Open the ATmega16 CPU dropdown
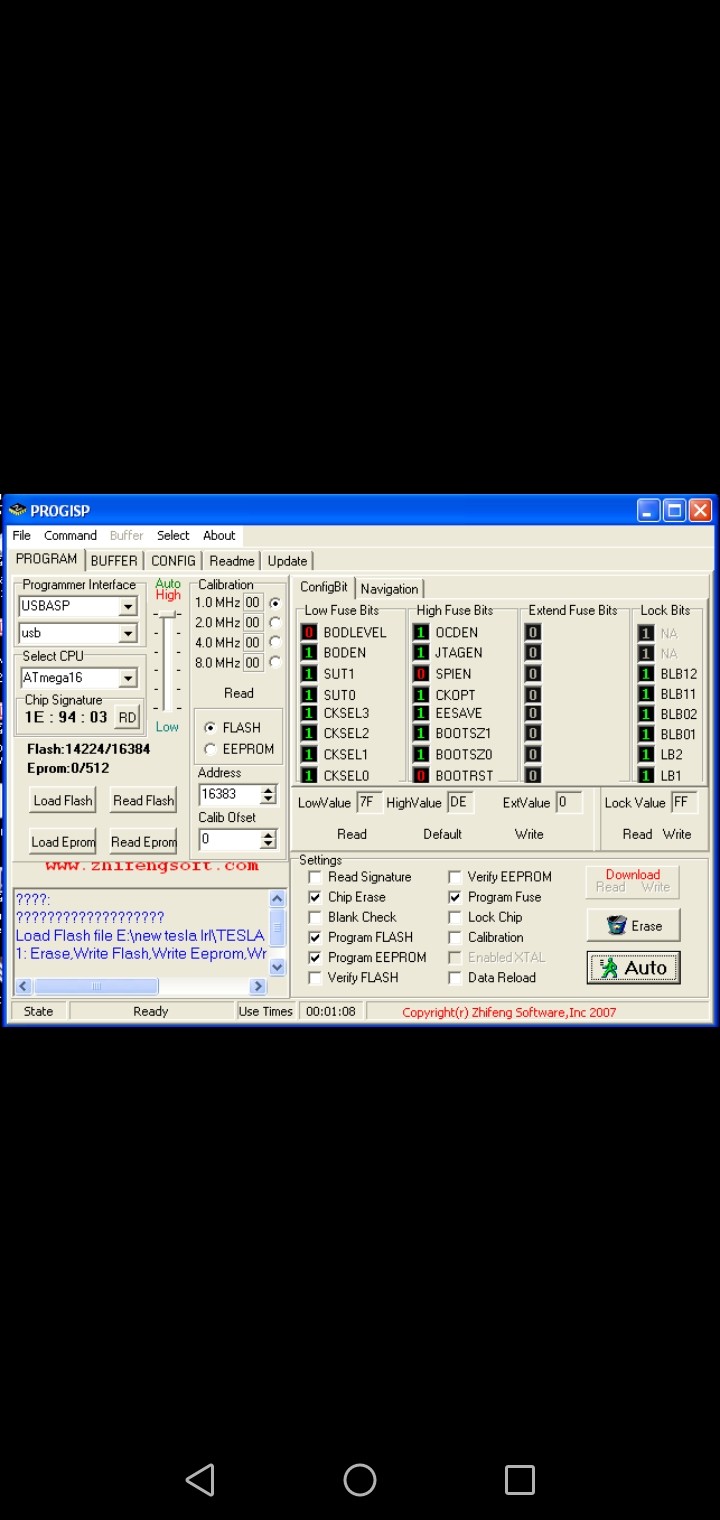720x1520 pixels. (127, 678)
